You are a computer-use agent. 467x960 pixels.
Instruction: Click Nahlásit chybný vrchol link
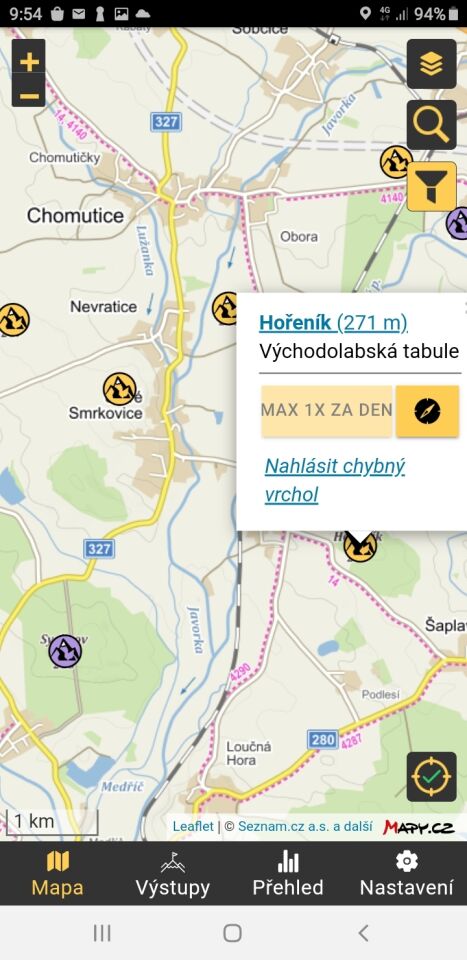pos(335,480)
